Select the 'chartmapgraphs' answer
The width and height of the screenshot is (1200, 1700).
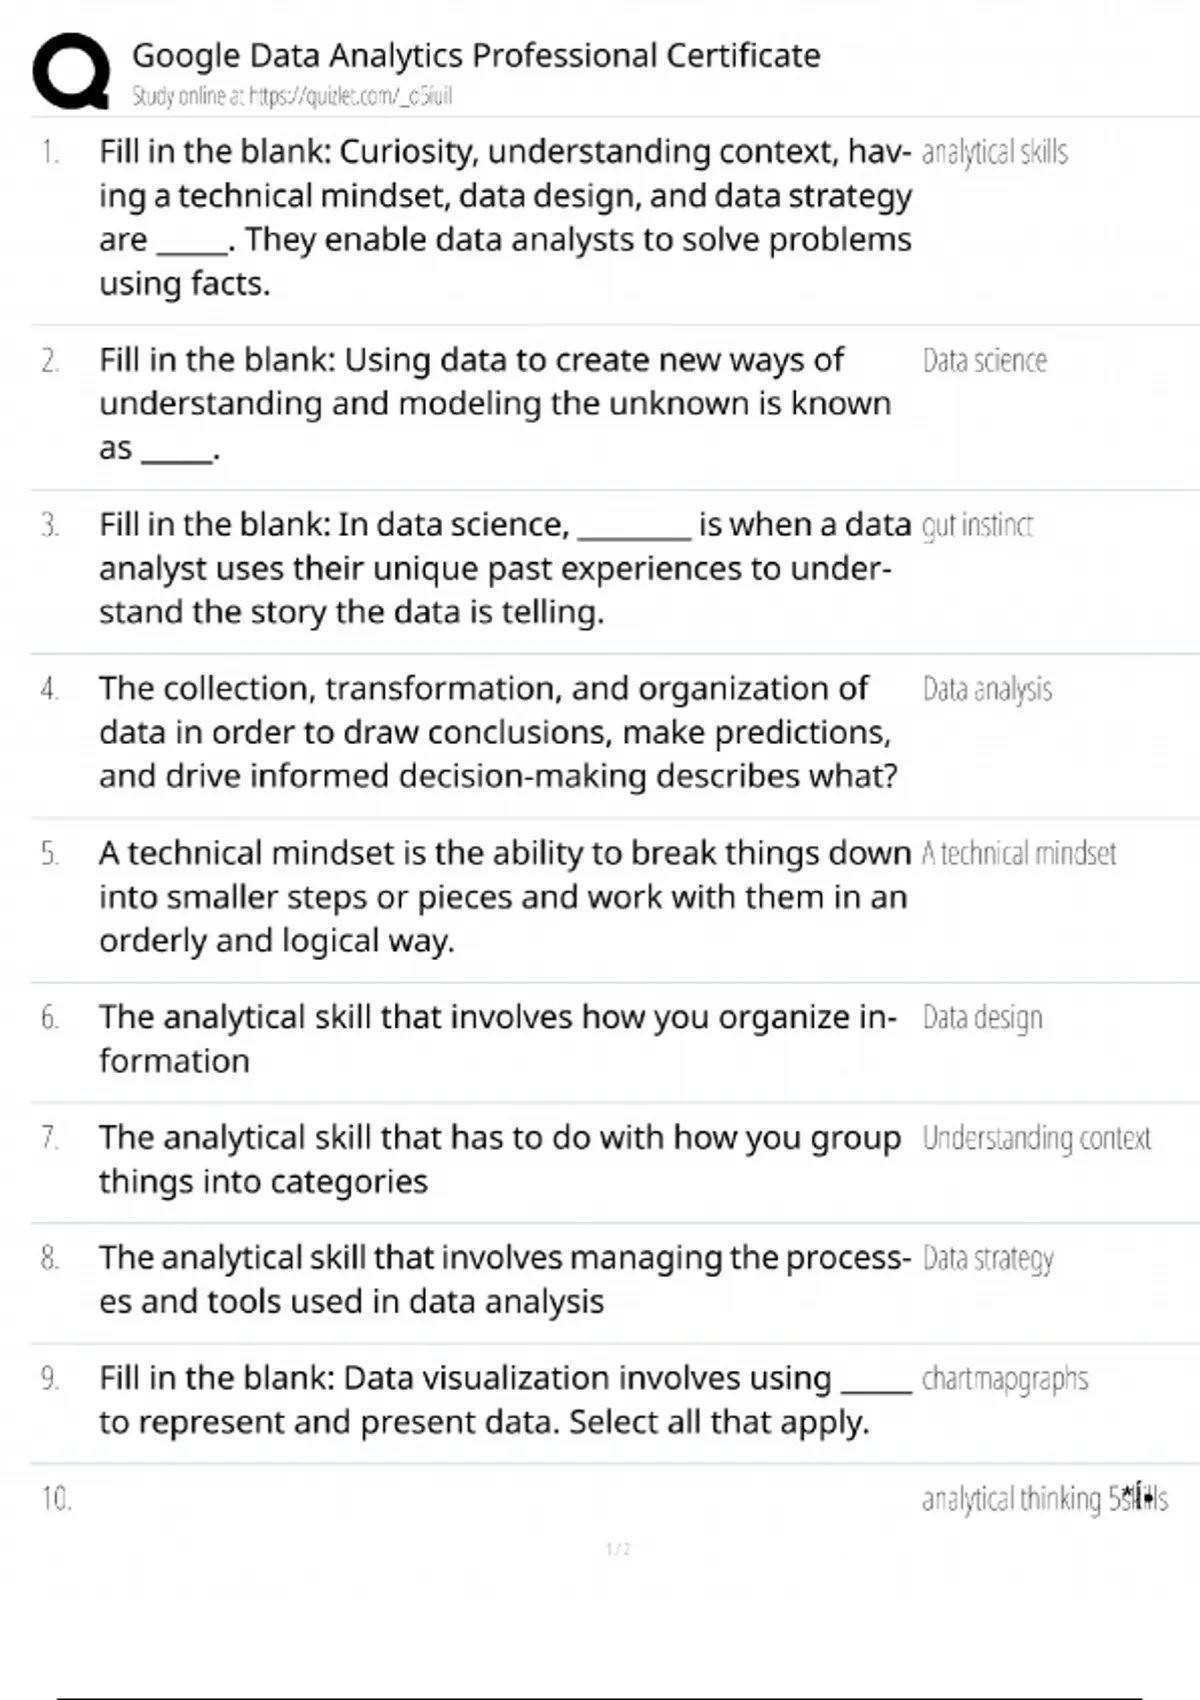[x=1004, y=1379]
